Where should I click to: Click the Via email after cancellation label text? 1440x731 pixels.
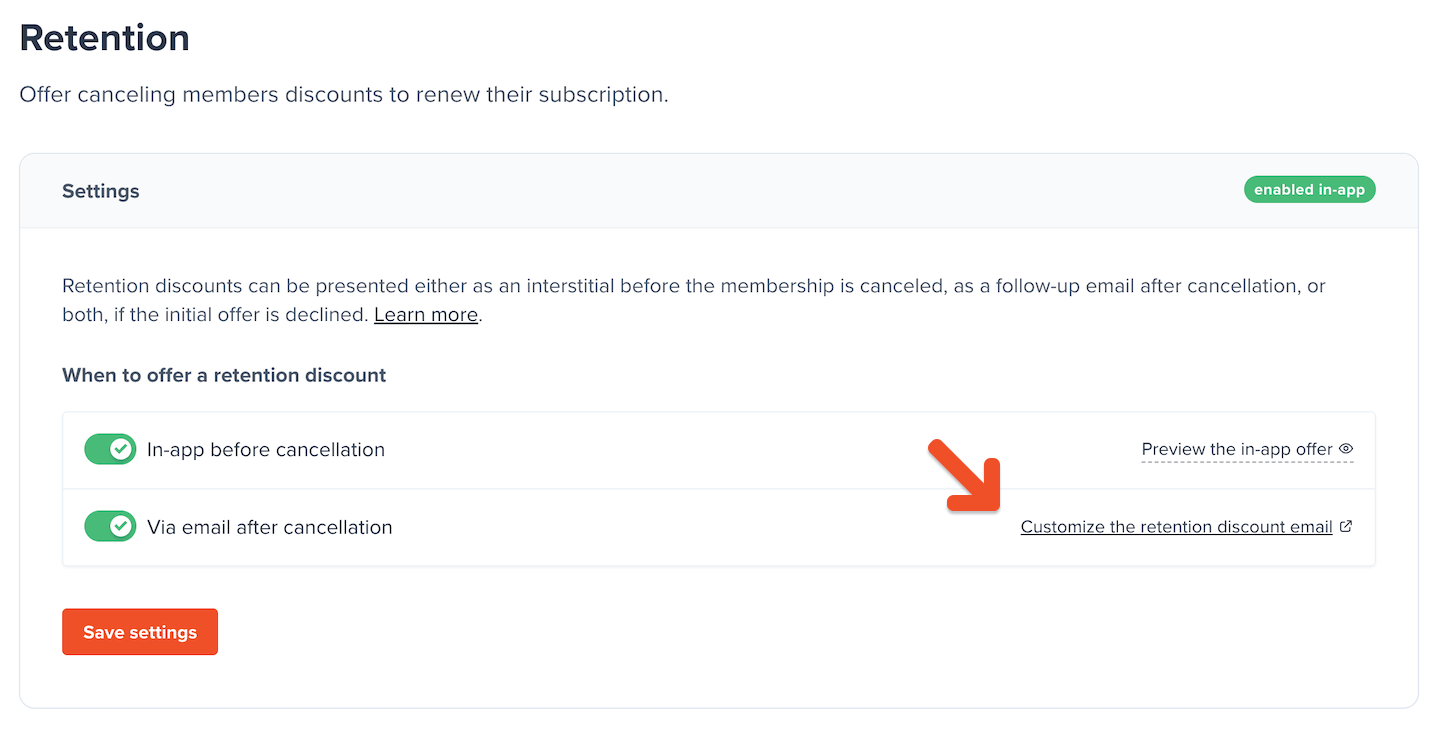(x=270, y=527)
